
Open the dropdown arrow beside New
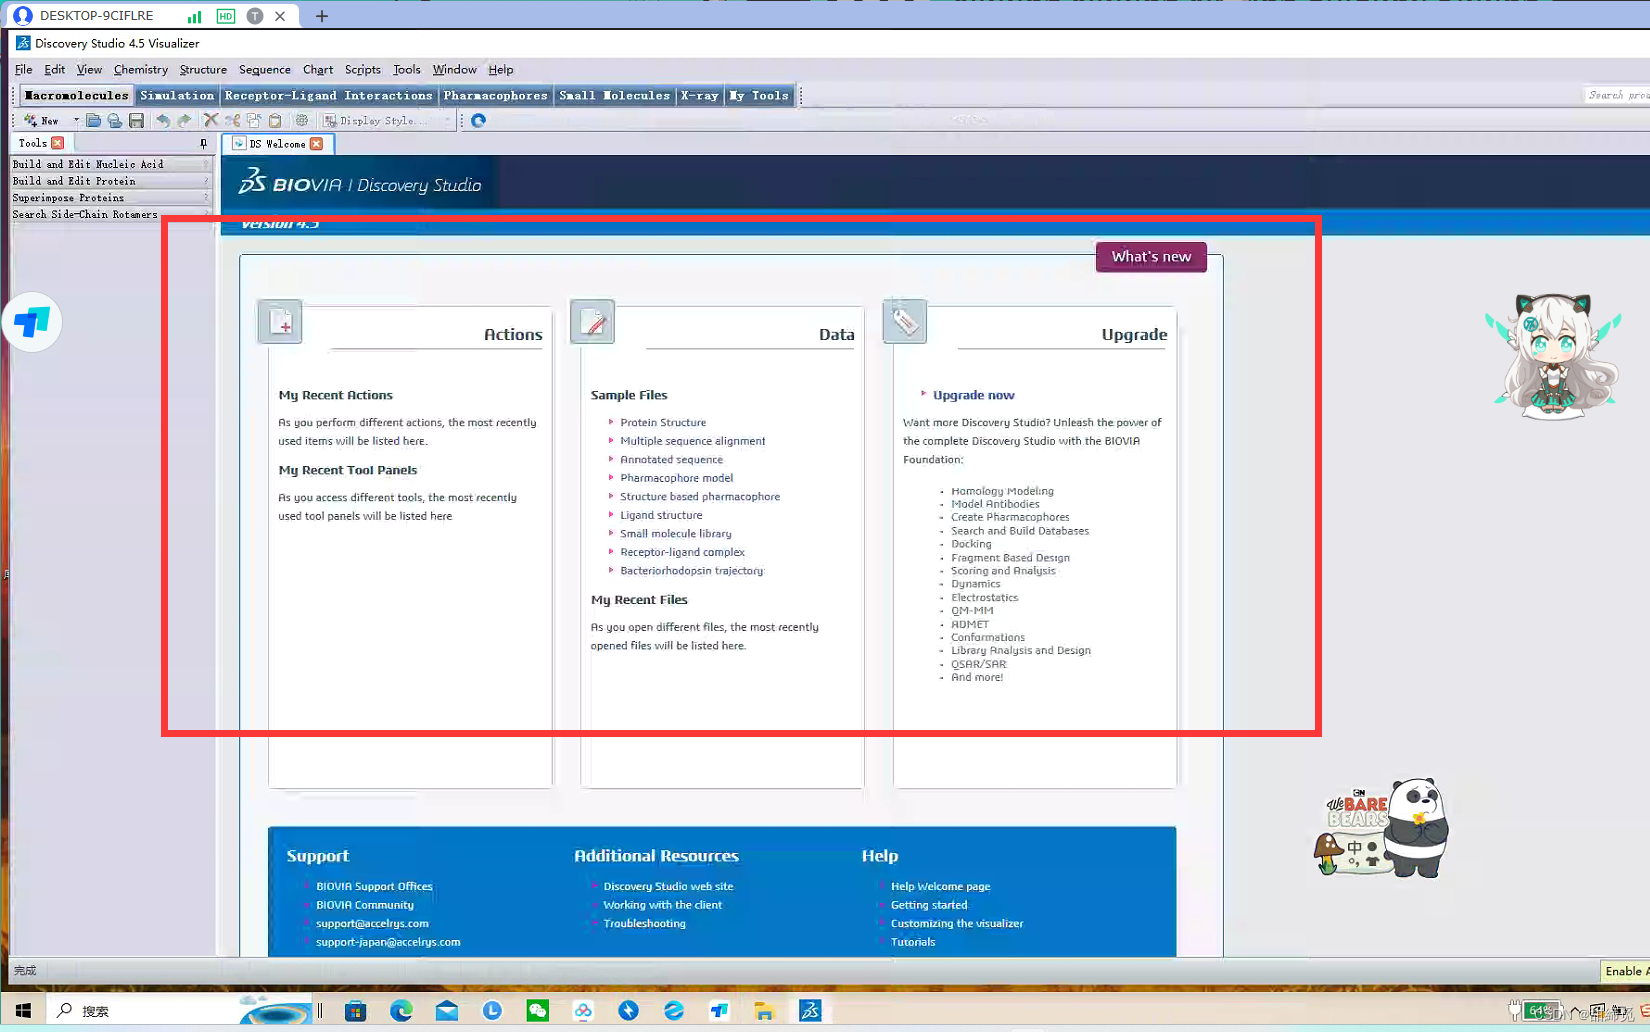click(x=76, y=121)
